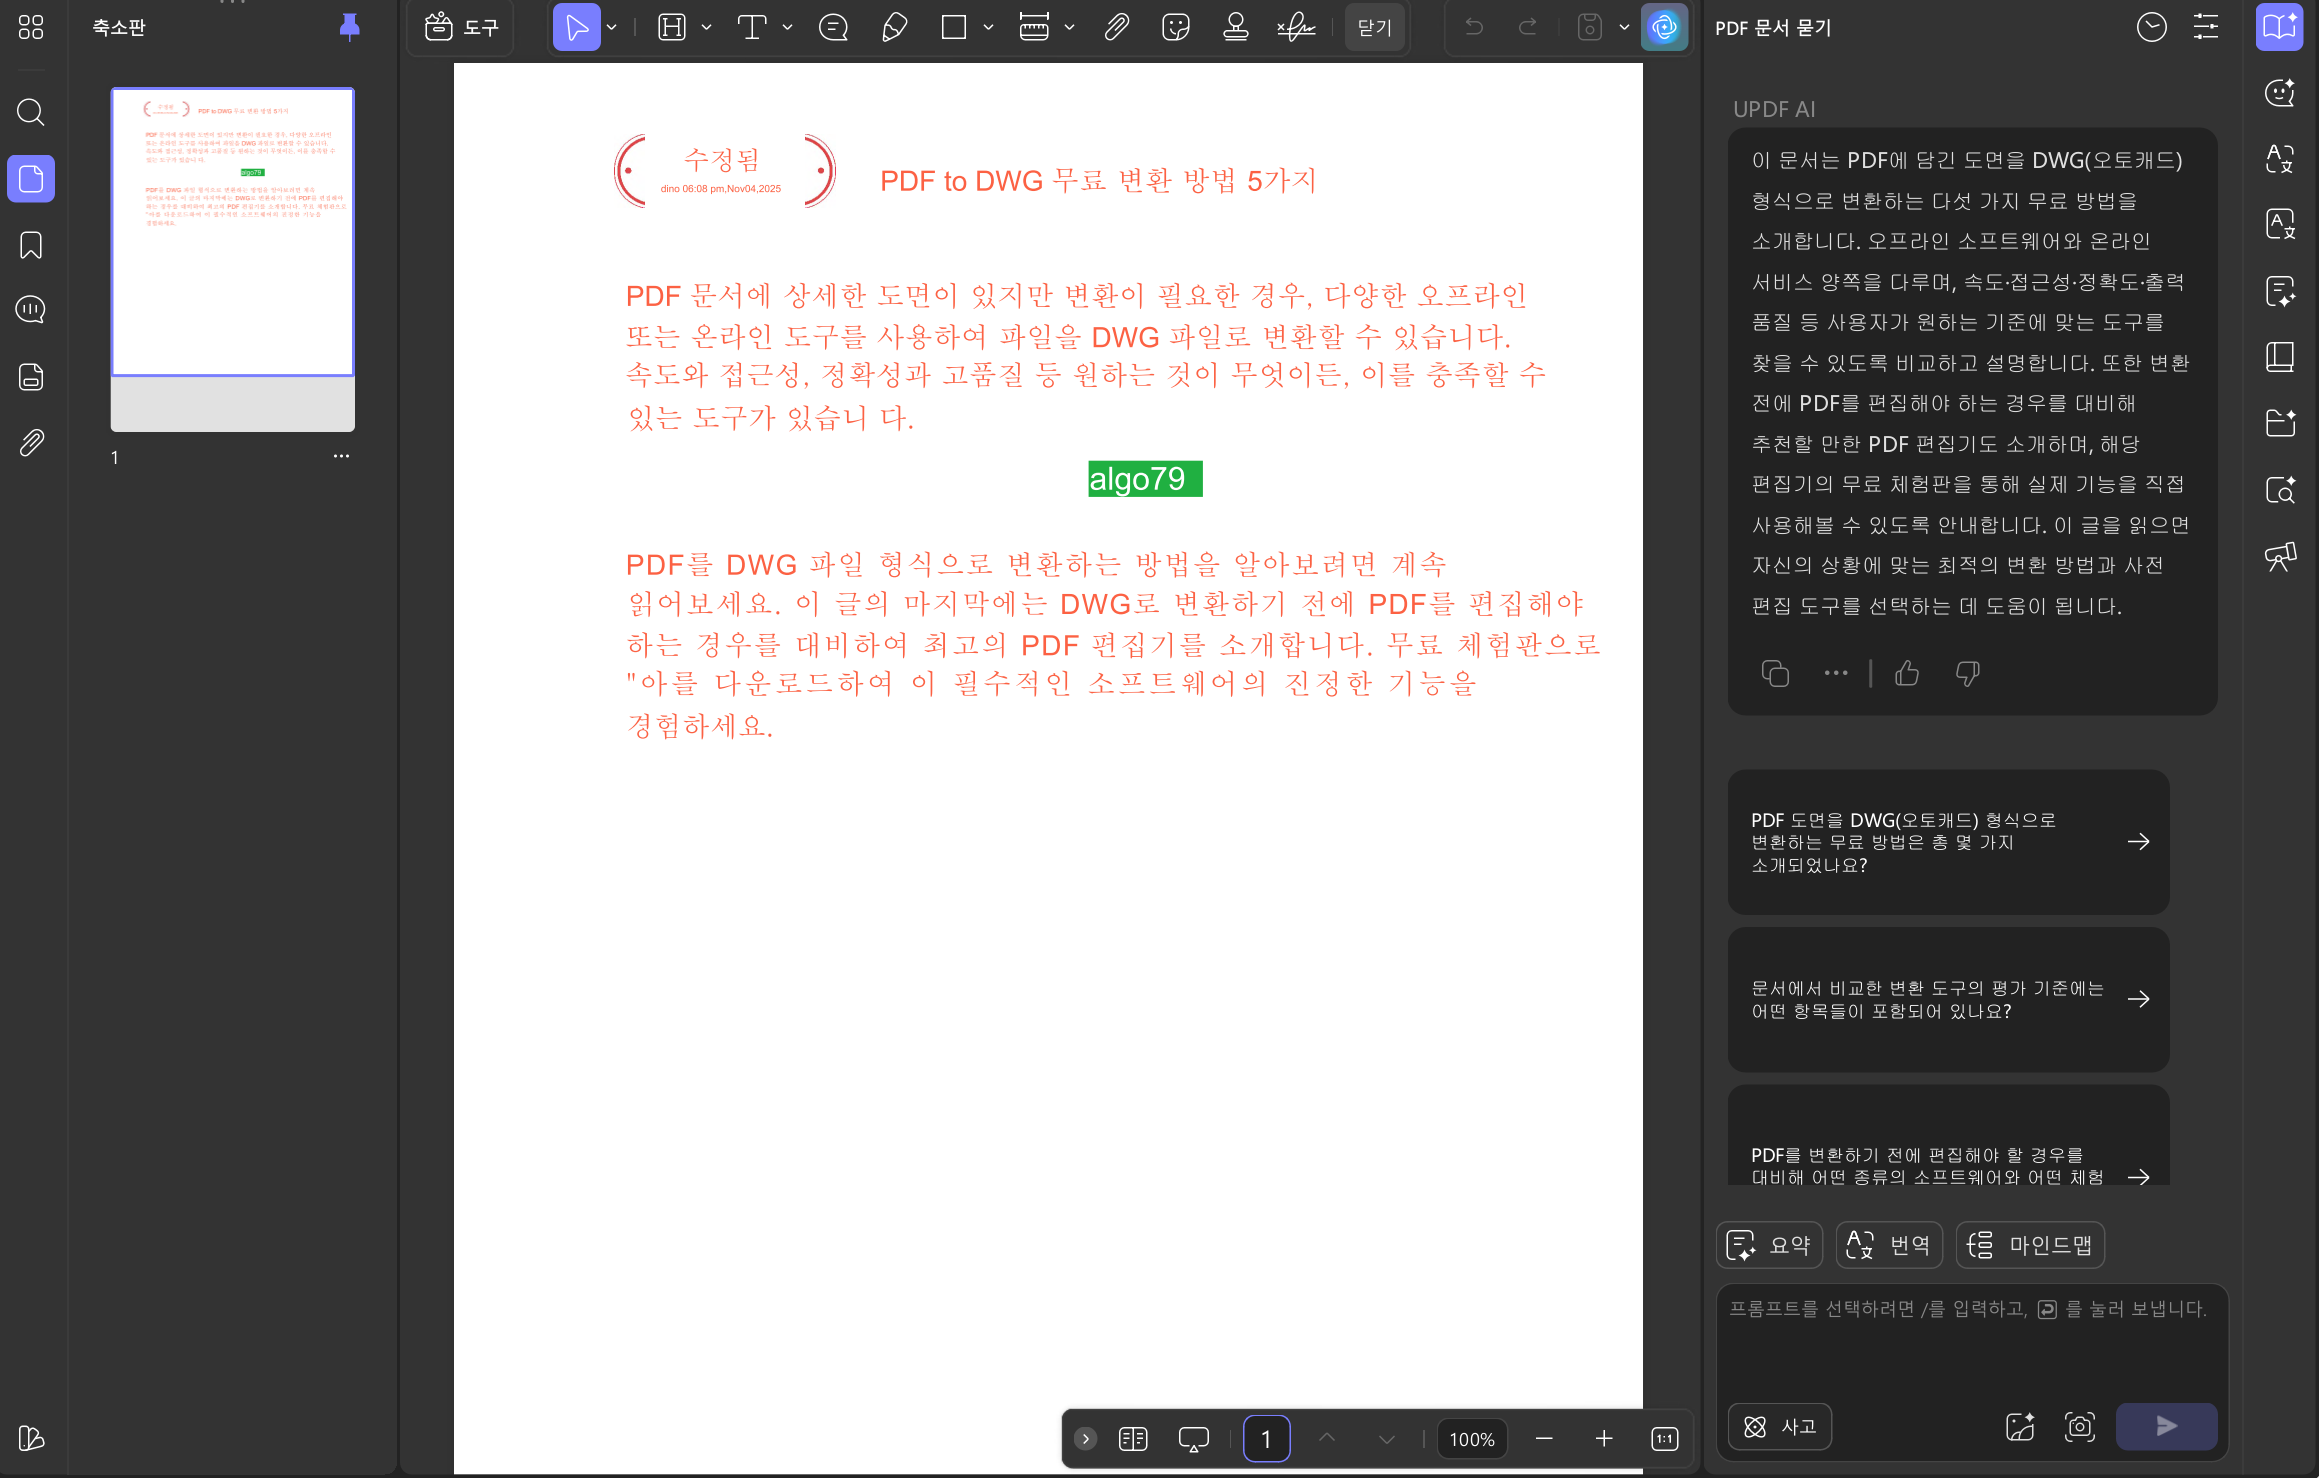Click the zoom in plus control
This screenshot has height=1478, width=2319.
pos(1604,1438)
